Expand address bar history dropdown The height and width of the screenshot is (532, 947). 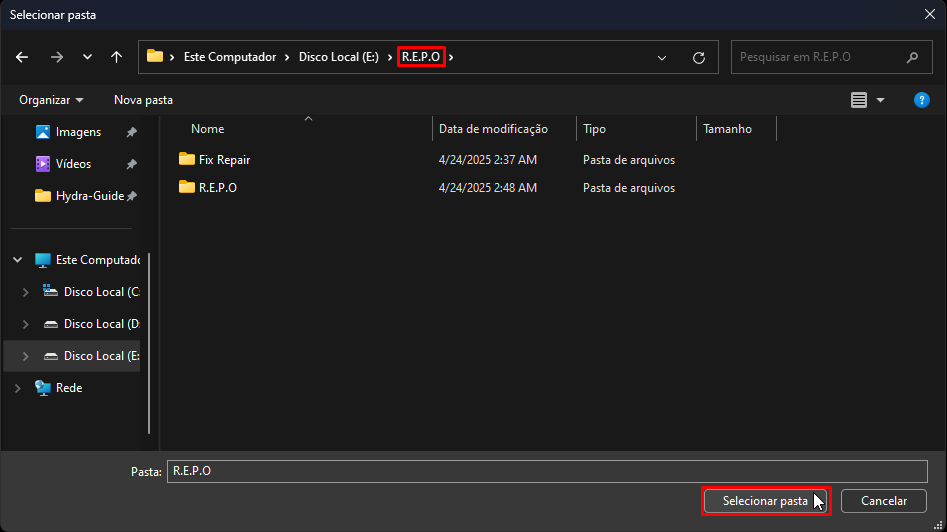[x=662, y=57]
